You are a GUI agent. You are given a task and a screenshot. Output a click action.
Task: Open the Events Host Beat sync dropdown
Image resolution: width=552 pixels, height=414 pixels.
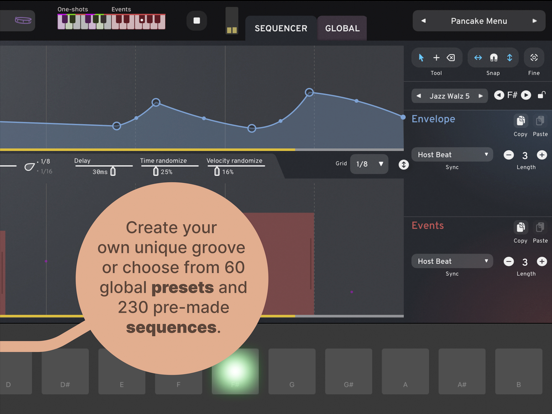click(452, 261)
